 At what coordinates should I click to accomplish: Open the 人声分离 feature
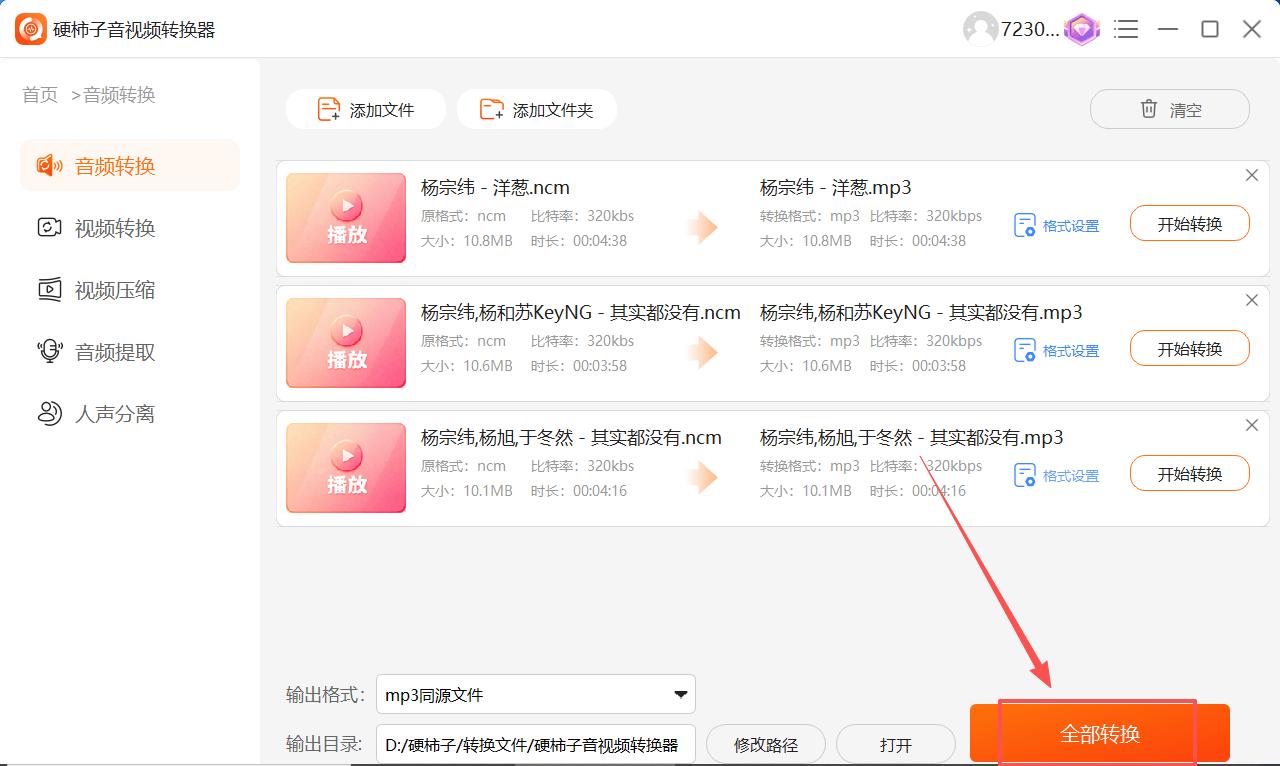click(x=100, y=413)
